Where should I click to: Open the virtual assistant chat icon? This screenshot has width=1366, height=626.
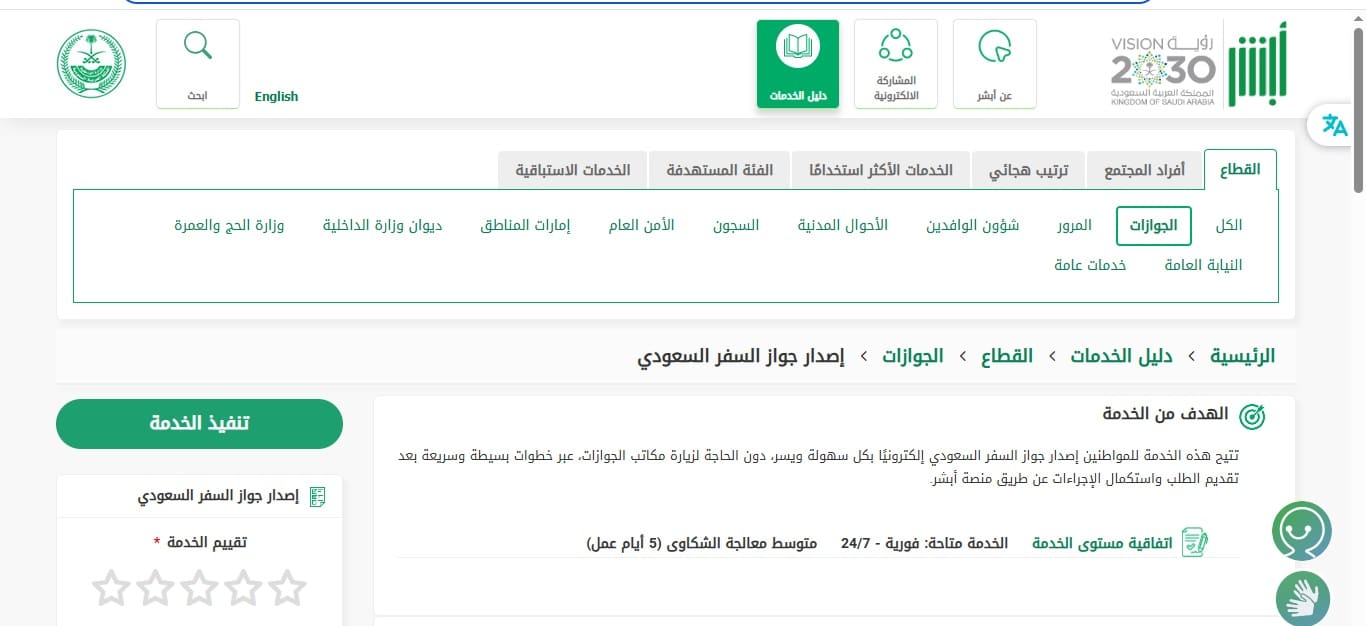click(1302, 531)
